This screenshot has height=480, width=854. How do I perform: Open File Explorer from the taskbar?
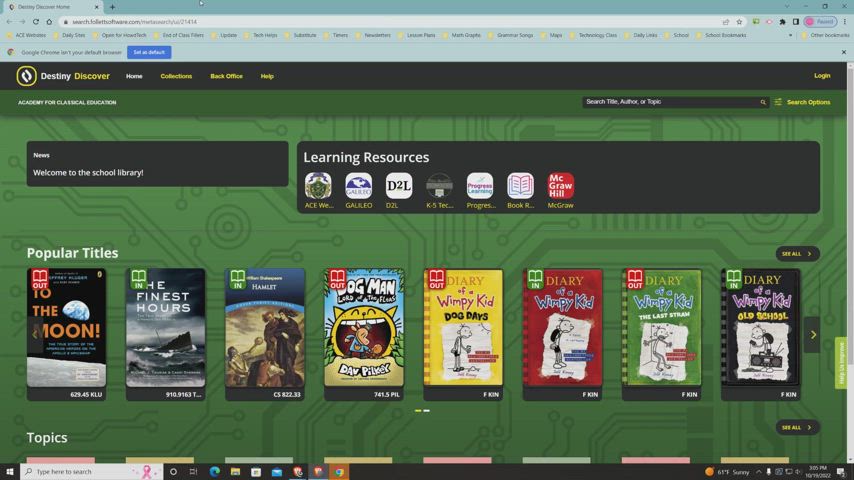click(x=235, y=471)
